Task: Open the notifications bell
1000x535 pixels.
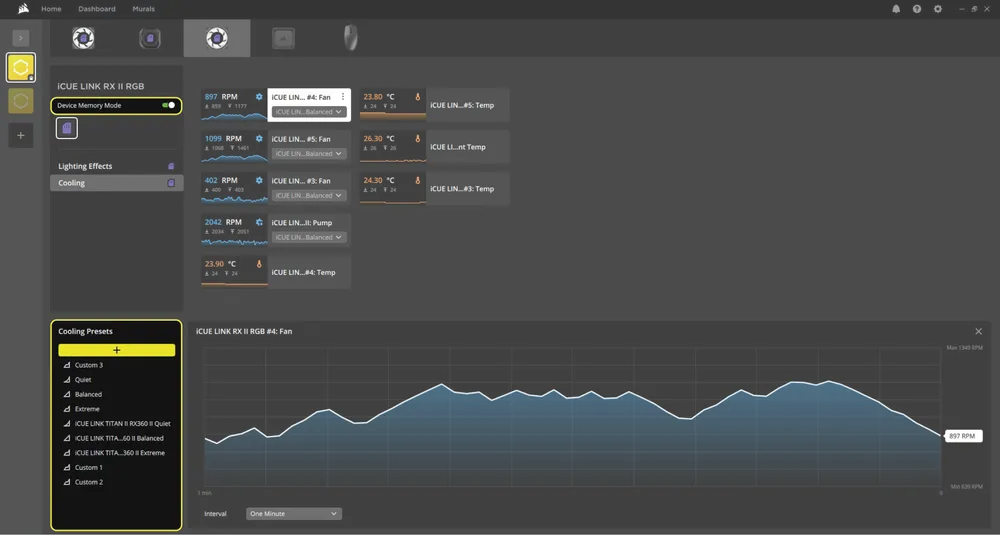Action: pos(896,9)
